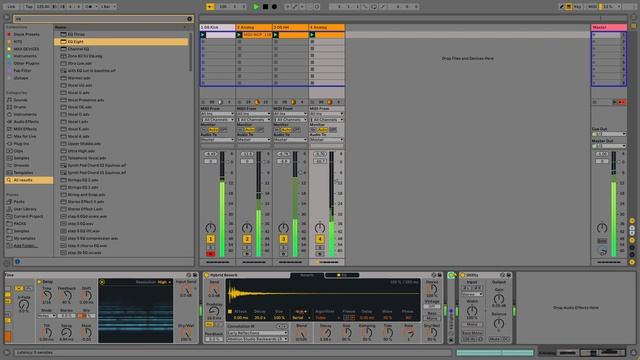The image size is (640, 360).
Task: Select All results in browser sidebar
Action: 29,180
